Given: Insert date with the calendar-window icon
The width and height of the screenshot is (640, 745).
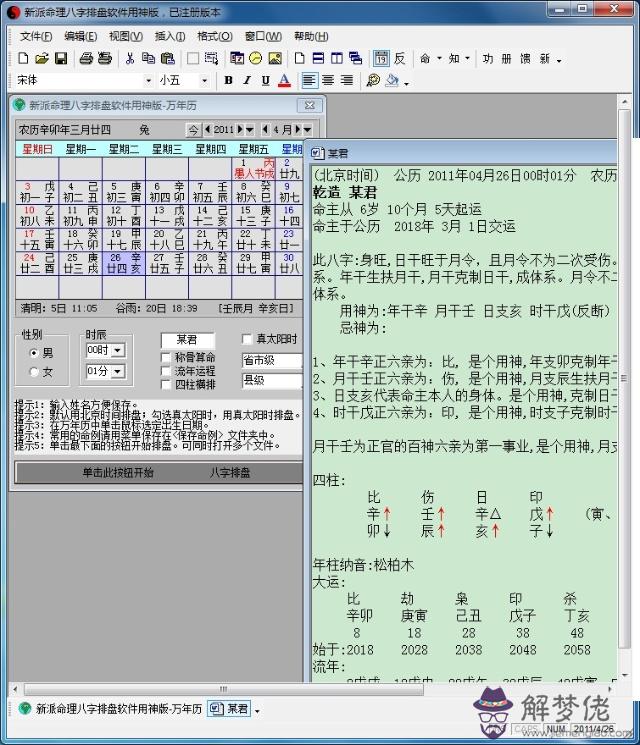Looking at the screenshot, I should coord(237,58).
